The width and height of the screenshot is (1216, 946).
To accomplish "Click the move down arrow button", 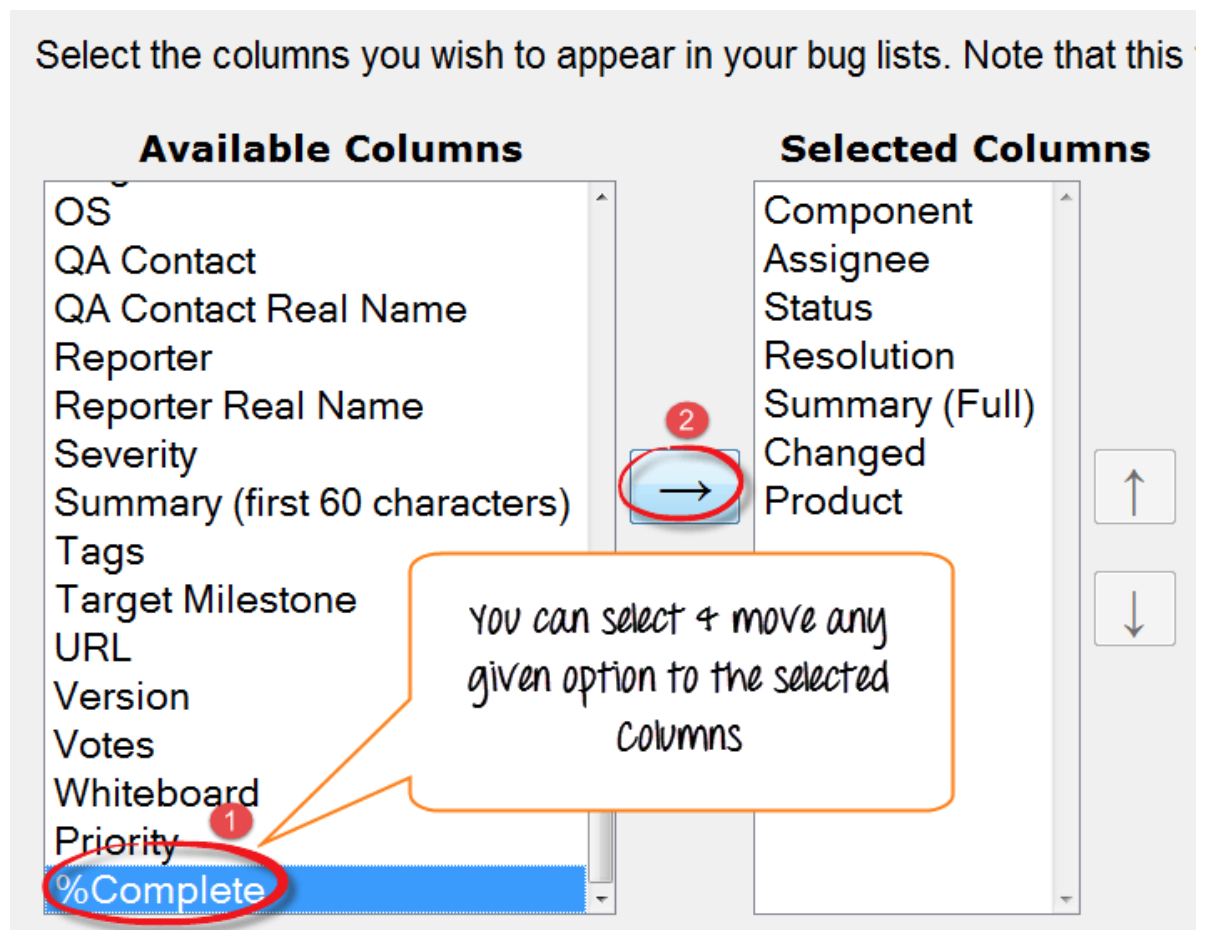I will [1134, 609].
